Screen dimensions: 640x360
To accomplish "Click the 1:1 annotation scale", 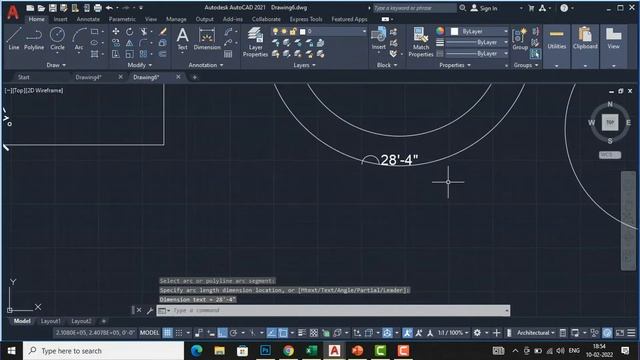I will 453,333.
